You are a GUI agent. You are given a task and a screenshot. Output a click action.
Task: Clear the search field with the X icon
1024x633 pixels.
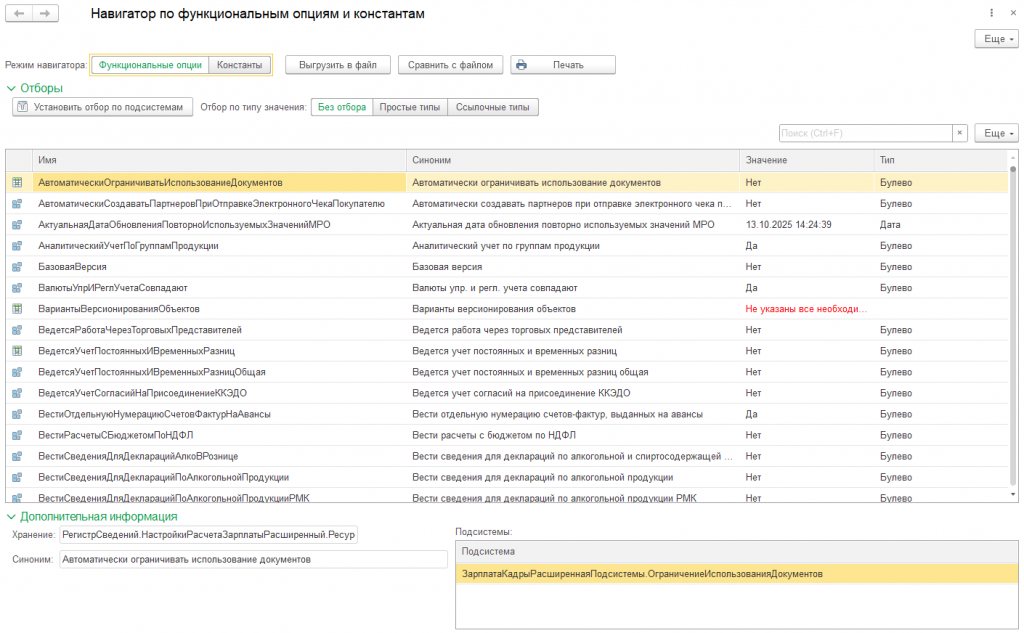[x=960, y=133]
